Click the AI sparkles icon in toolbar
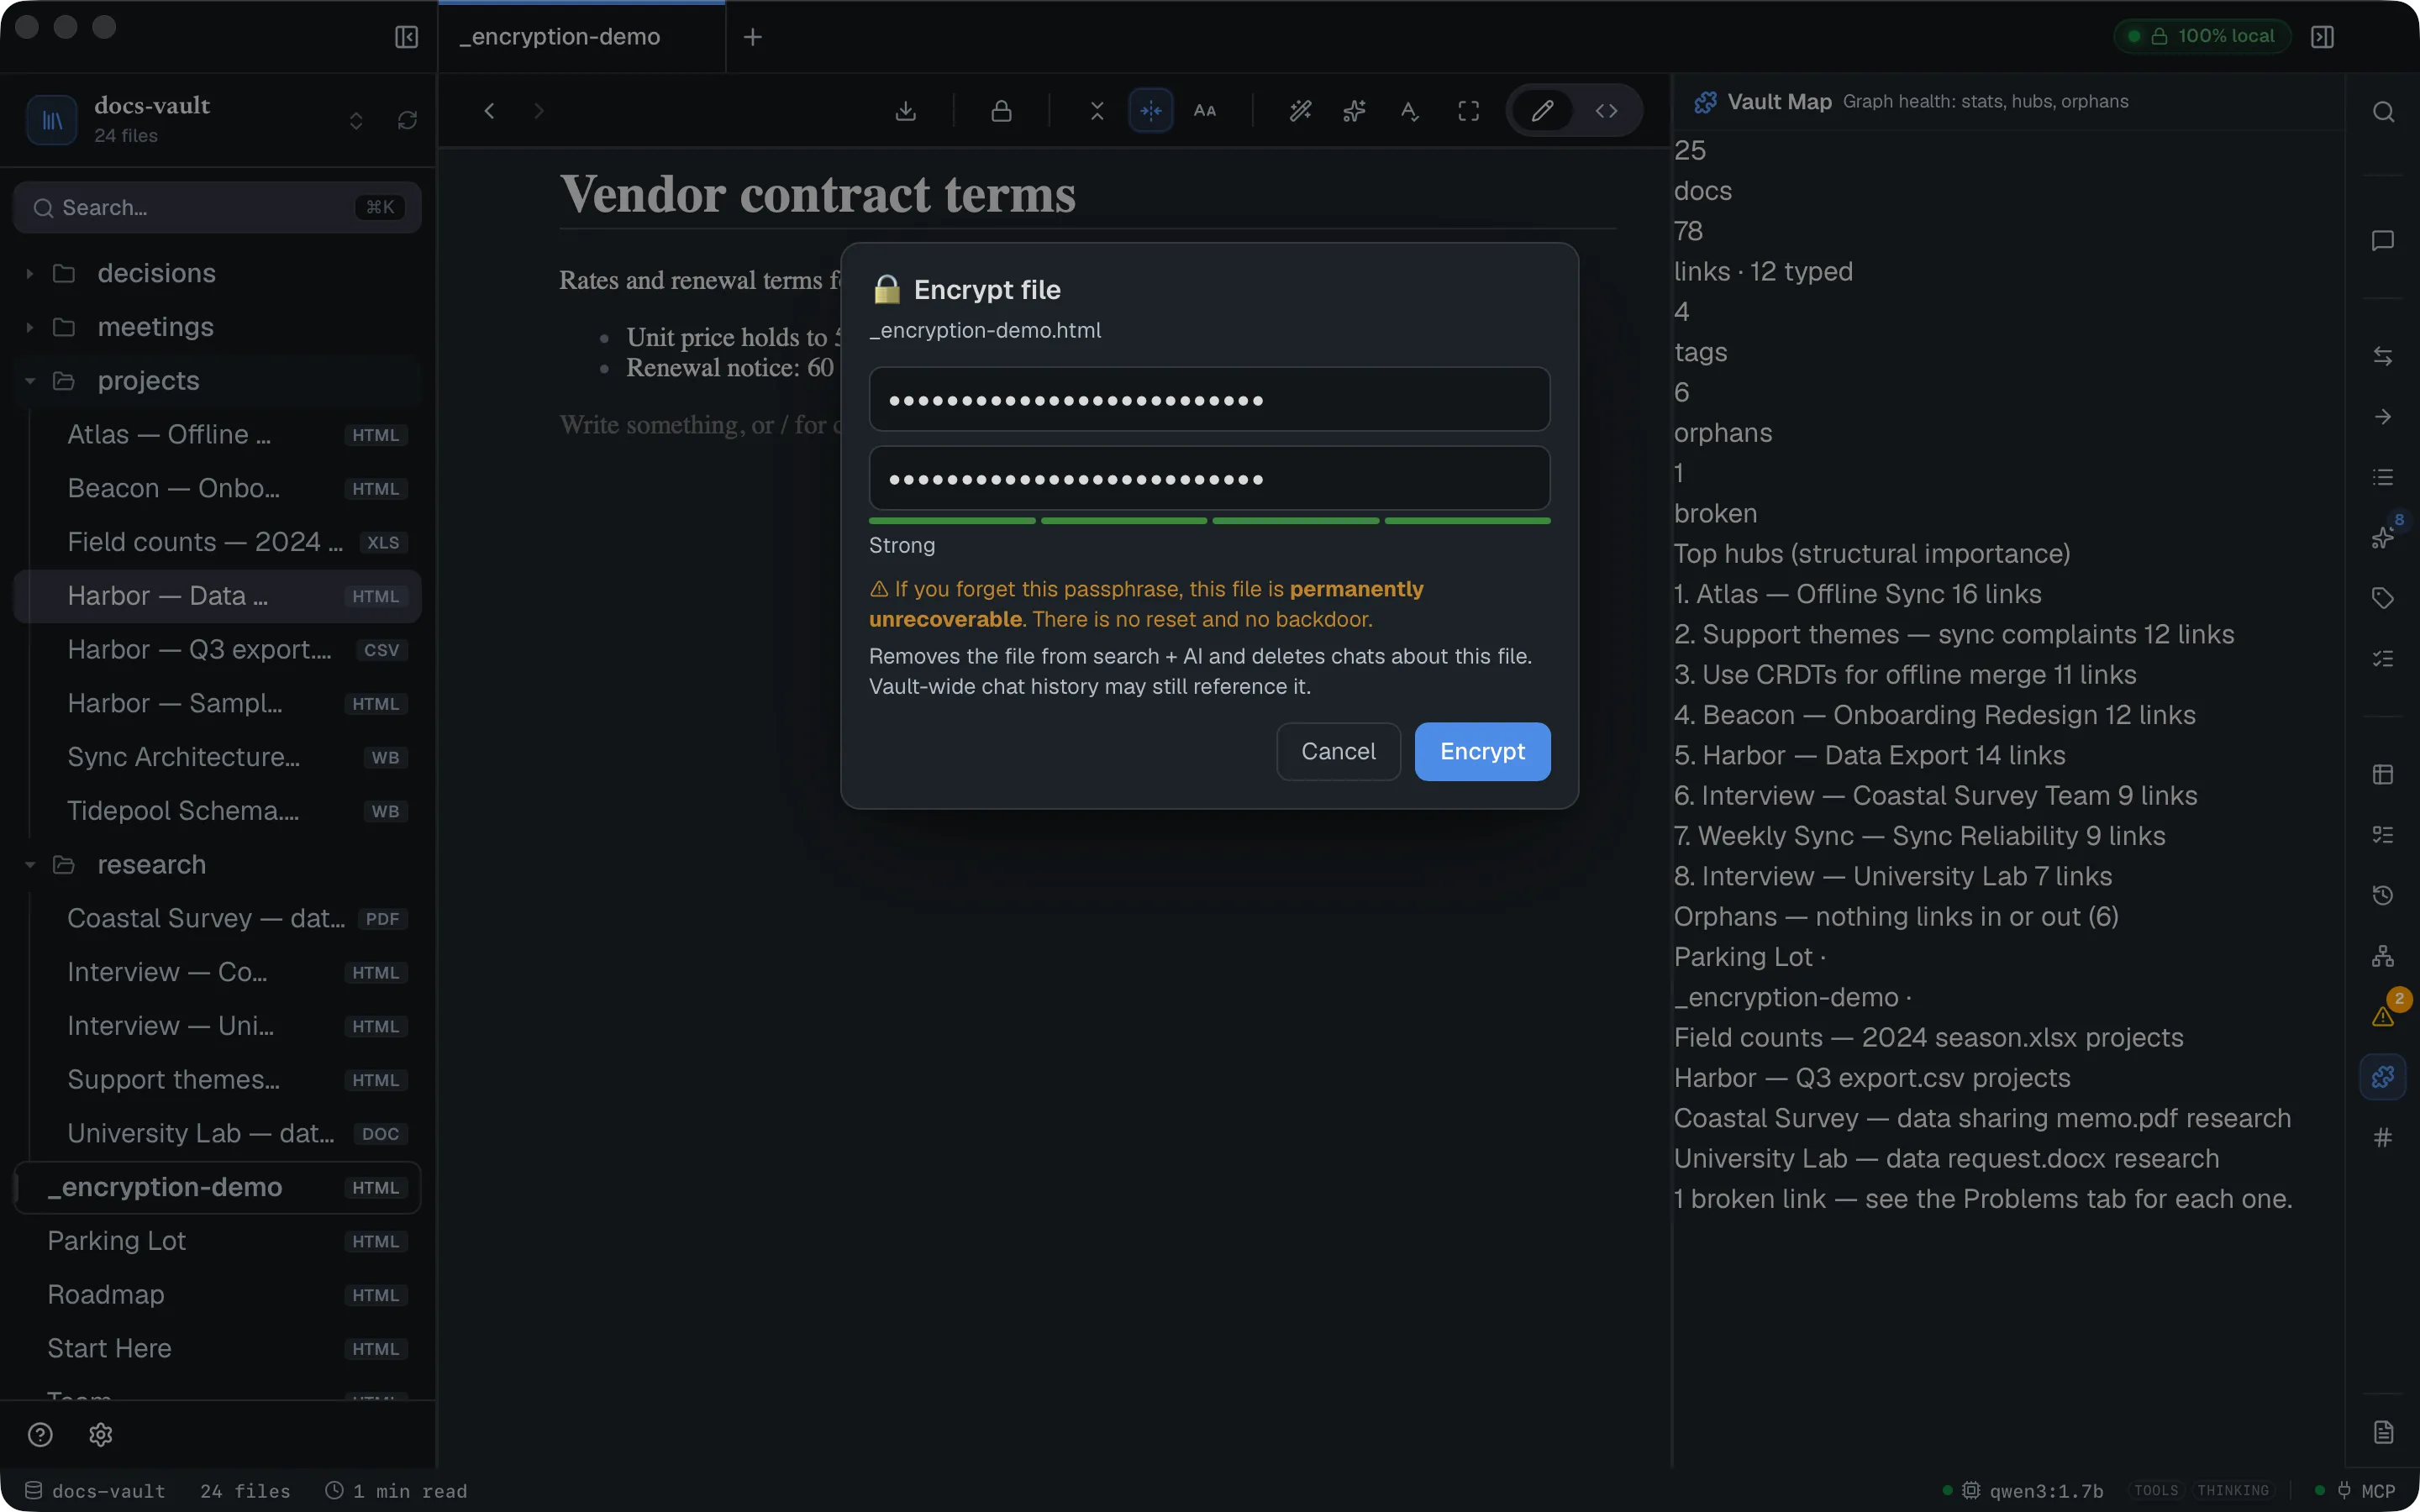 pos(1354,111)
